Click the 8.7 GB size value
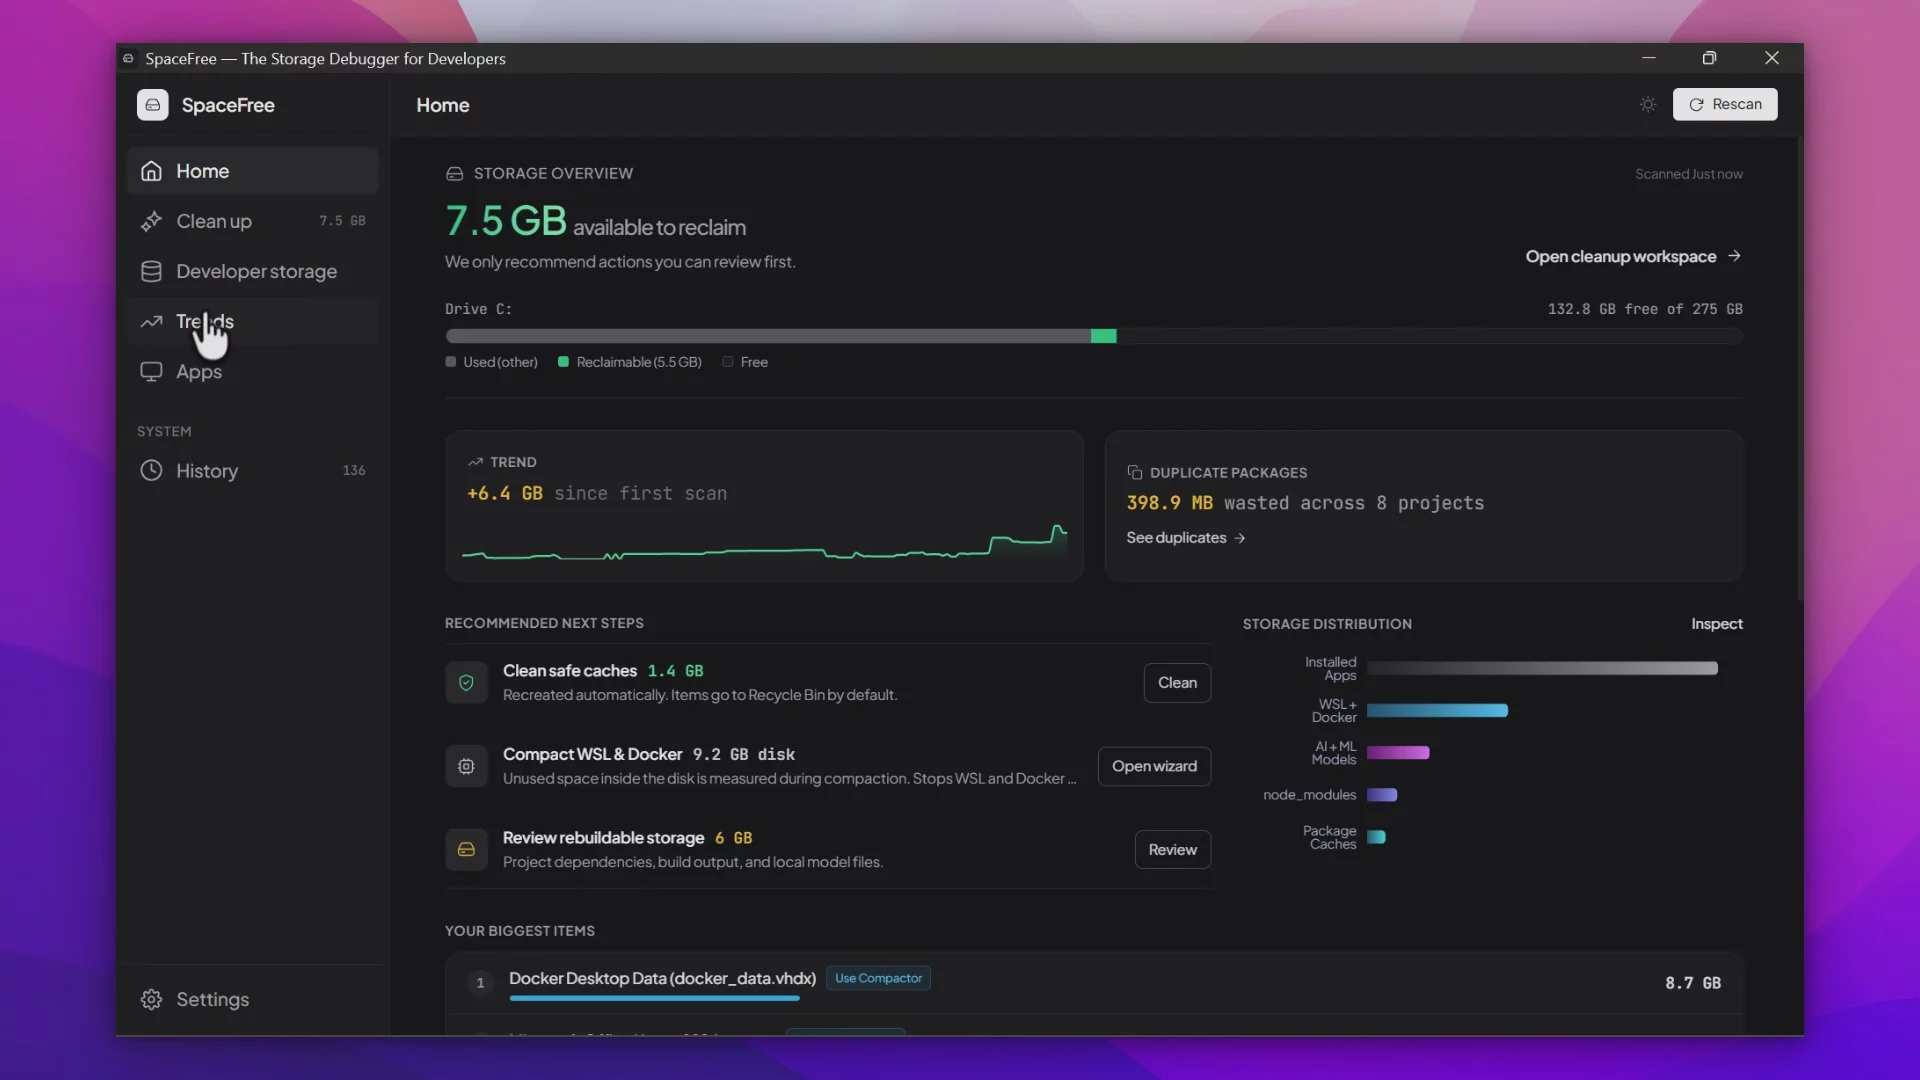 tap(1692, 983)
